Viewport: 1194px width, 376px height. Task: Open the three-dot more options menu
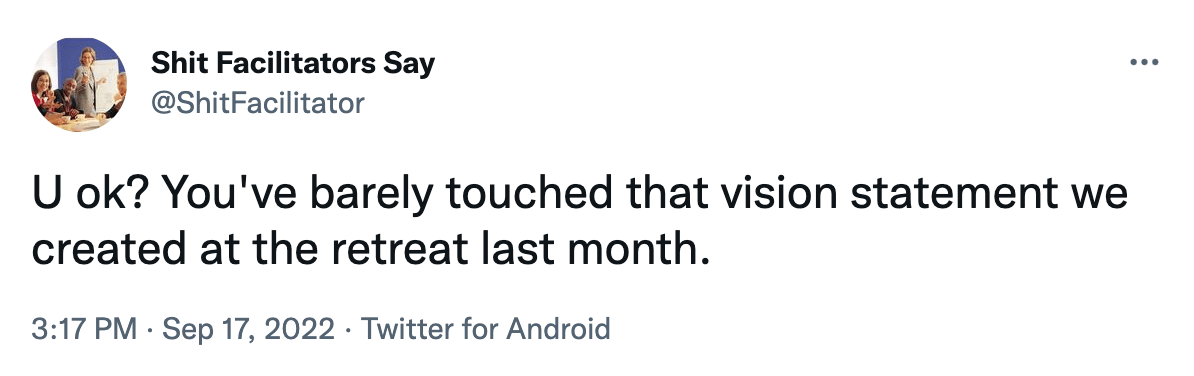coord(1144,63)
